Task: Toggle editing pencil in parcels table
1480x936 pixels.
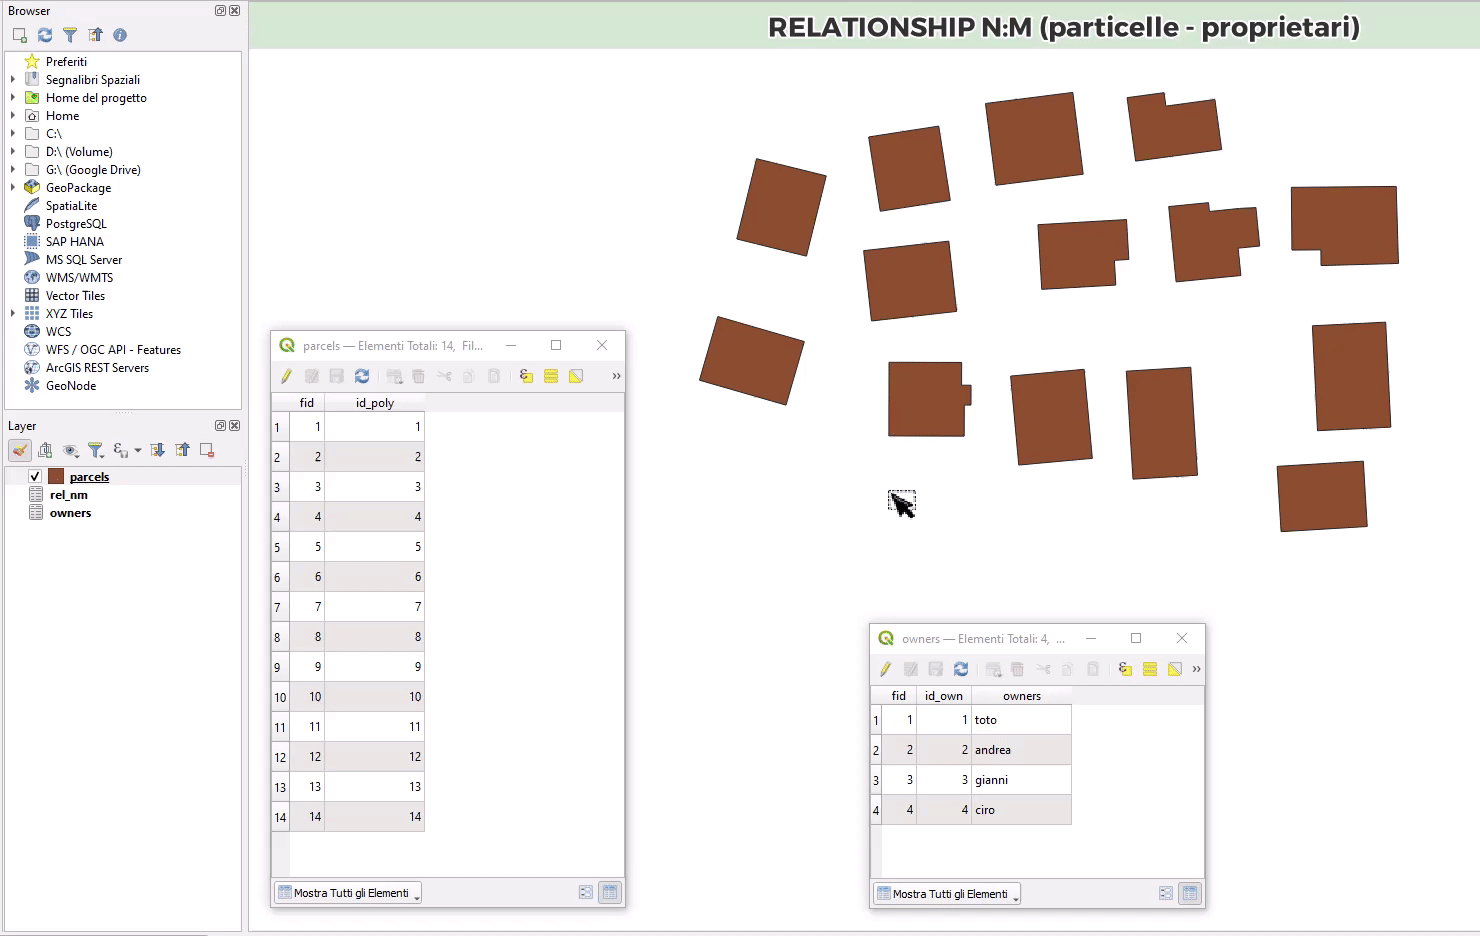Action: click(286, 376)
